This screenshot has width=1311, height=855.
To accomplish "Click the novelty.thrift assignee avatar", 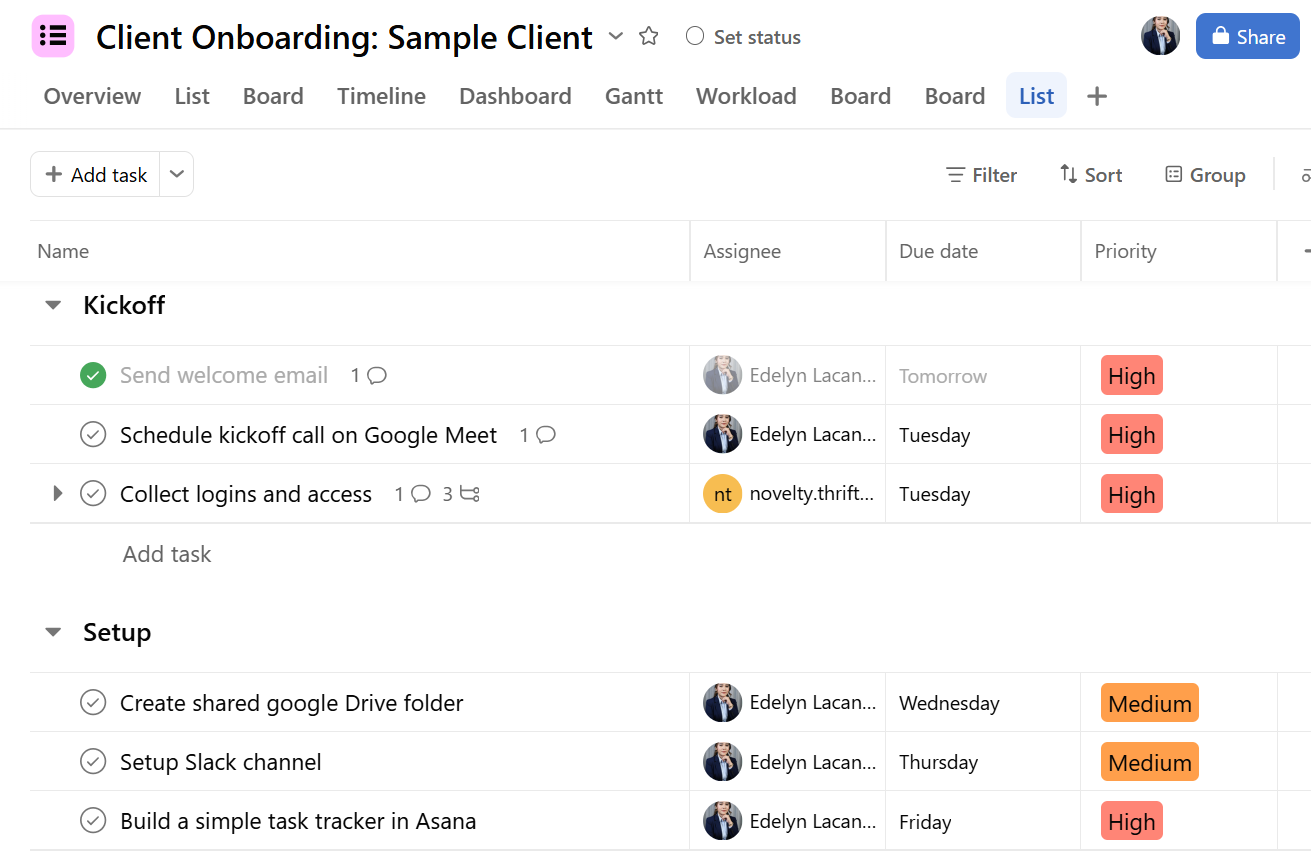I will [x=722, y=494].
